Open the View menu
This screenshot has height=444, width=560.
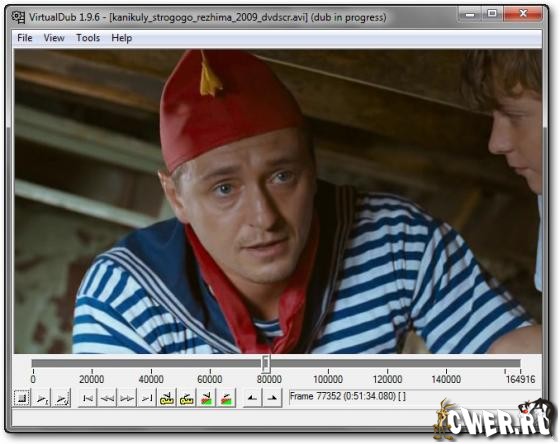coord(54,38)
